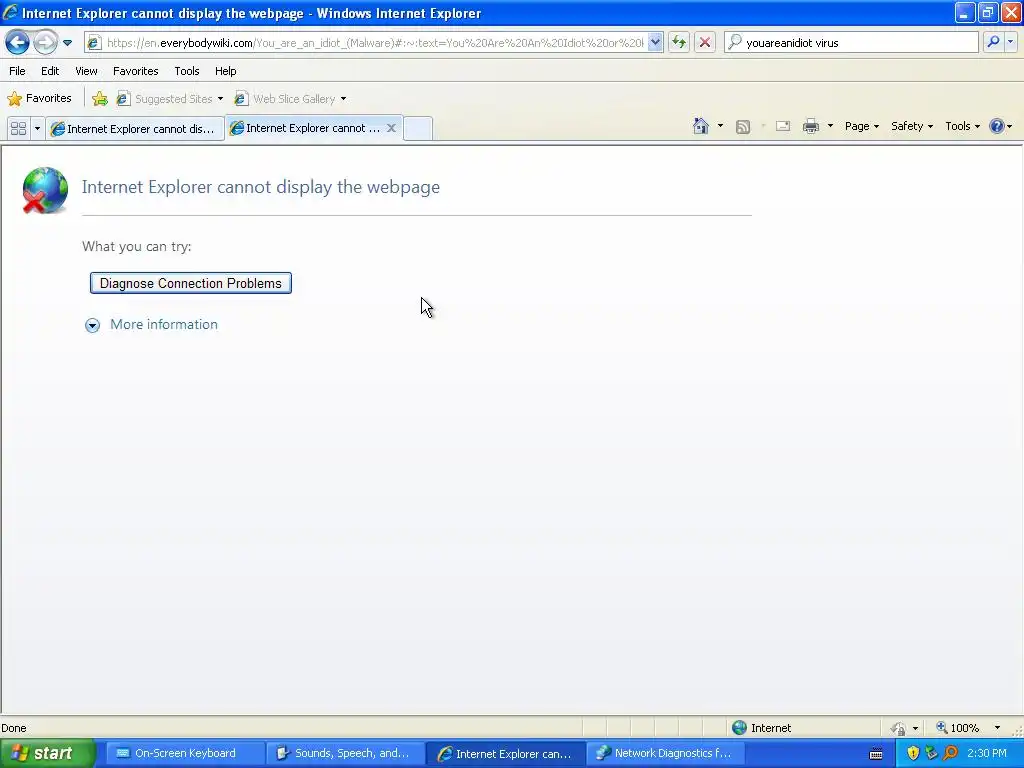1024x768 pixels.
Task: Click the Home icon
Action: coord(701,126)
